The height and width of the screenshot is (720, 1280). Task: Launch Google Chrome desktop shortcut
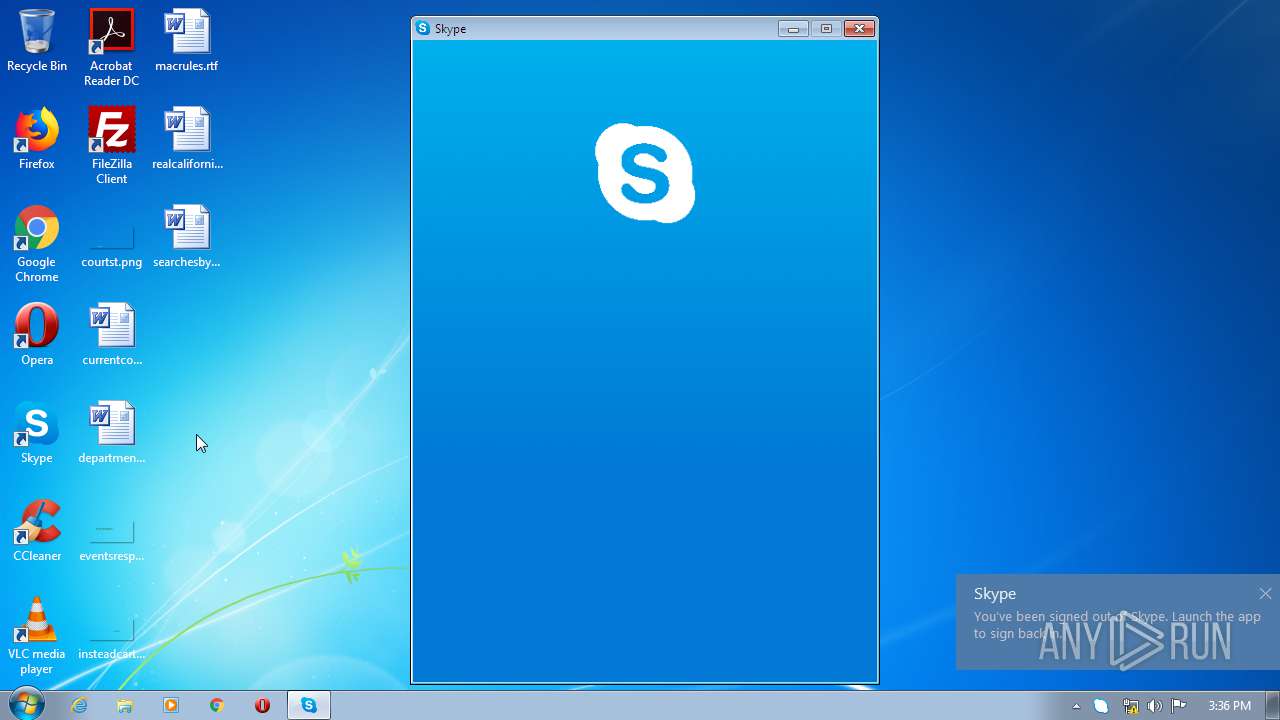36,243
